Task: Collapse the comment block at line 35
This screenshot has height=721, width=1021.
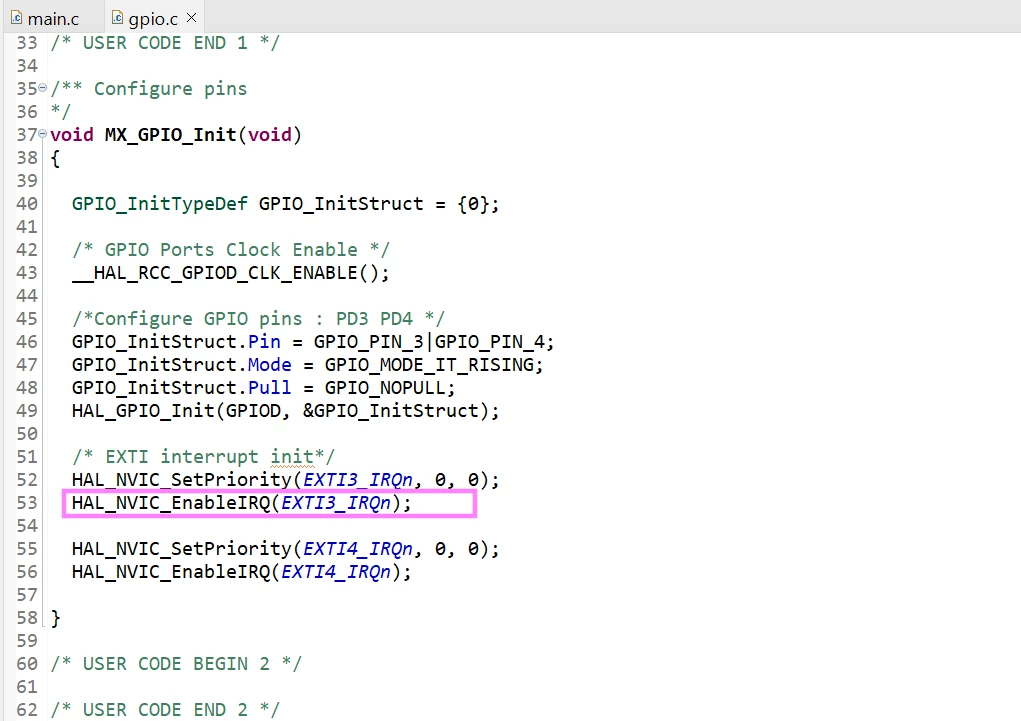Action: (x=42, y=87)
